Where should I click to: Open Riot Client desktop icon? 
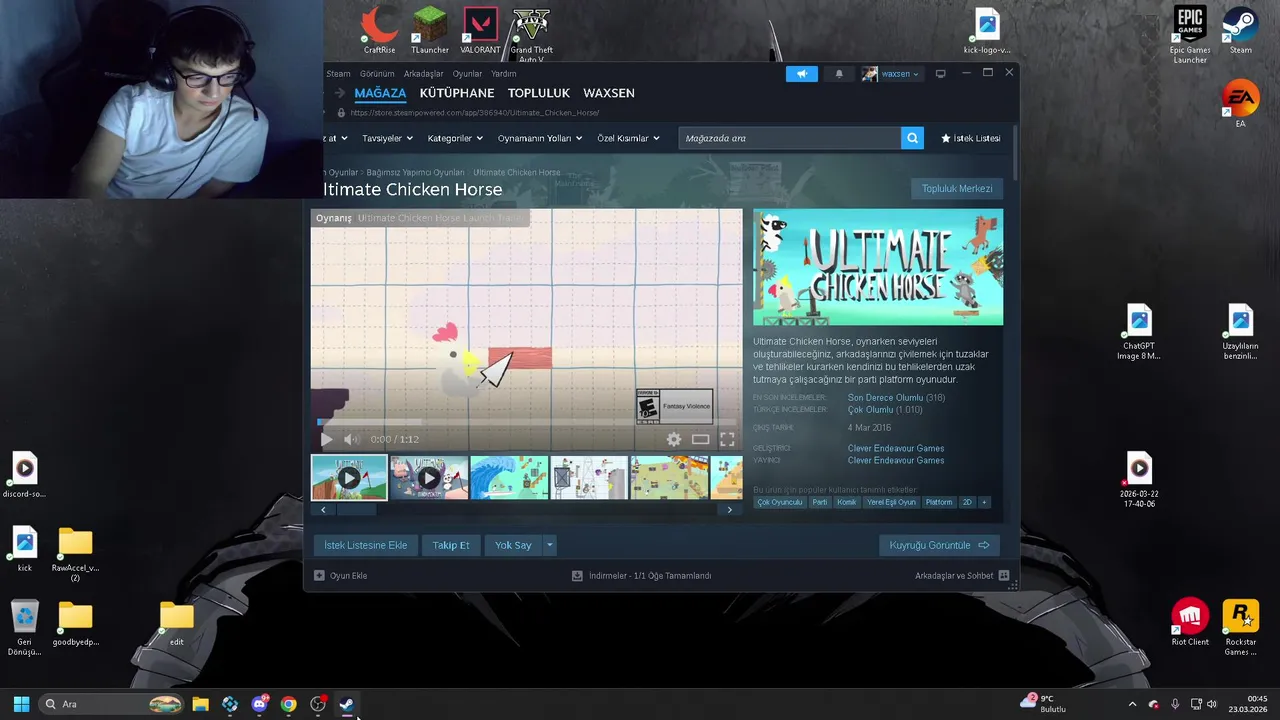tap(1190, 622)
